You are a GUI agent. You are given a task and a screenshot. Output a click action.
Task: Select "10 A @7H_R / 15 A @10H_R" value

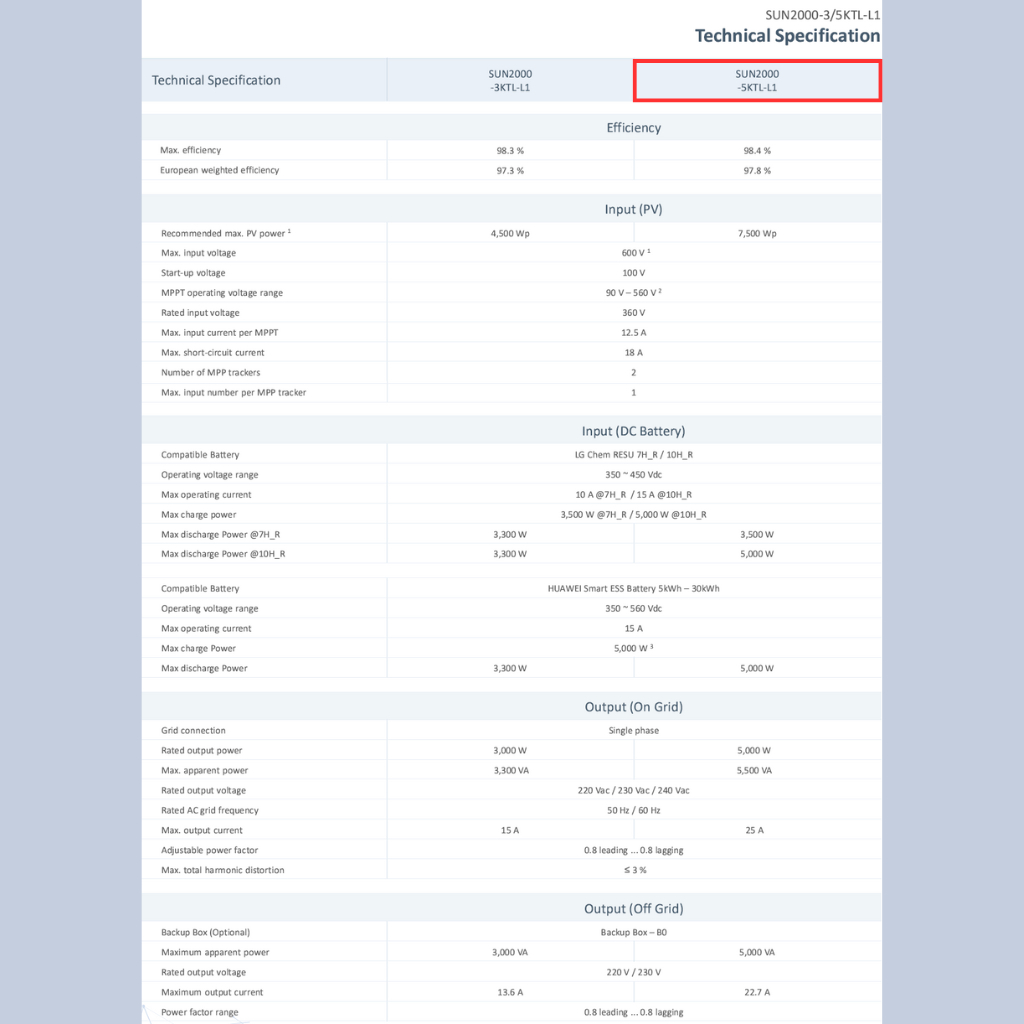tap(633, 494)
